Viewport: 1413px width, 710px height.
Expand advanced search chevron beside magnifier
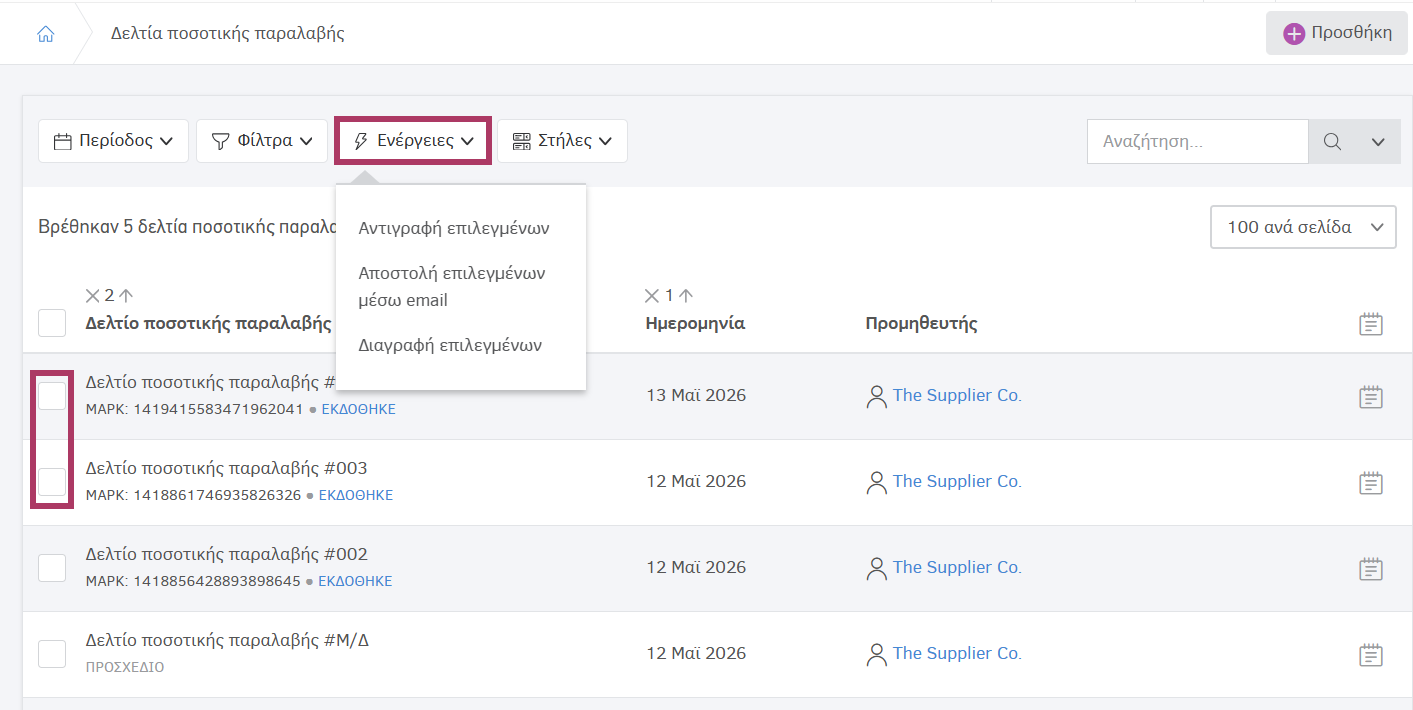point(1378,142)
